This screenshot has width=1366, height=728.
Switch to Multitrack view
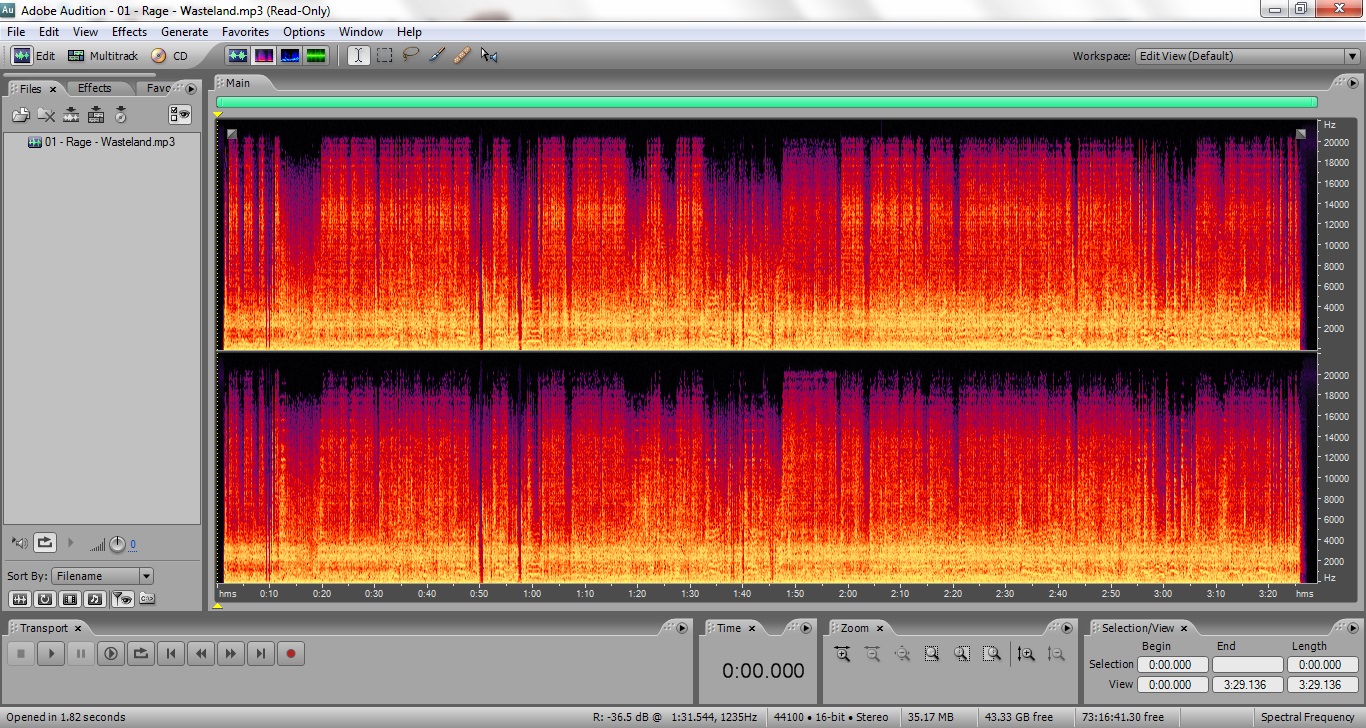(103, 56)
